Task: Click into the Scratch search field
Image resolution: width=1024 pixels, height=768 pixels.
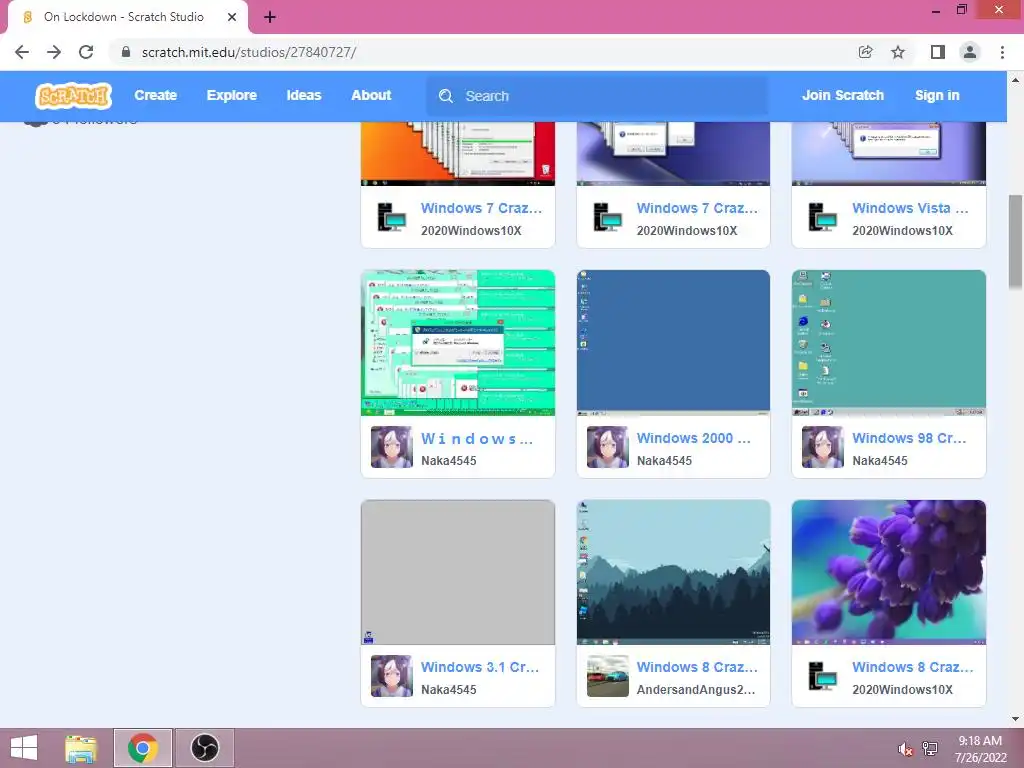Action: click(x=597, y=96)
